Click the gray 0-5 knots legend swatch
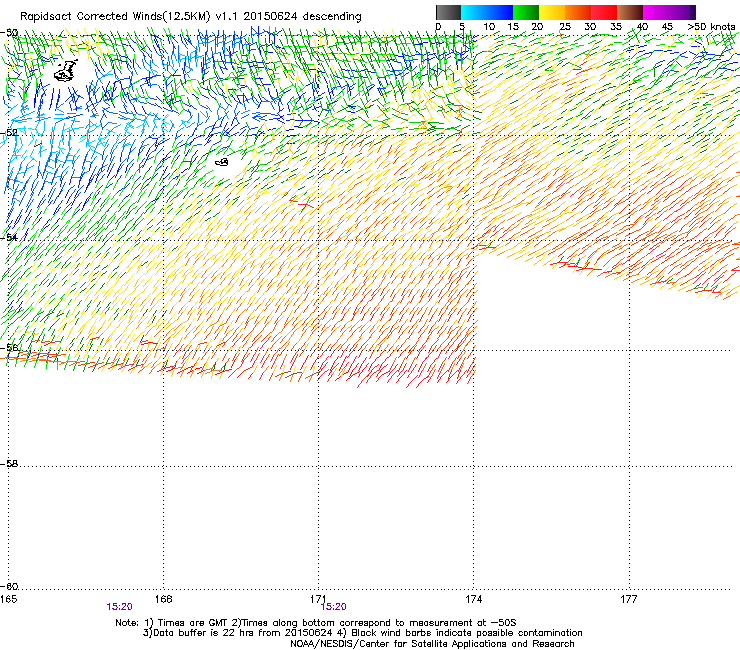This screenshot has width=740, height=650. coord(448,12)
